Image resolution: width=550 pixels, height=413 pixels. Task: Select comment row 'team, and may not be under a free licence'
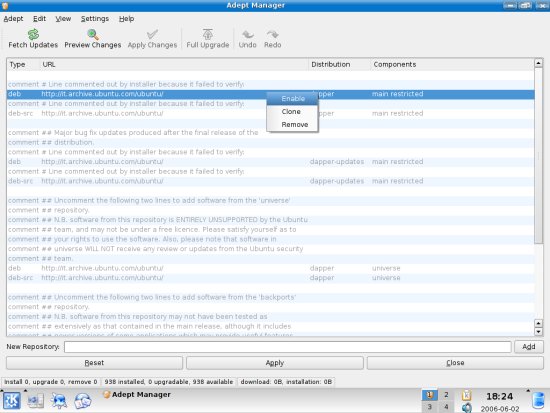pos(270,229)
